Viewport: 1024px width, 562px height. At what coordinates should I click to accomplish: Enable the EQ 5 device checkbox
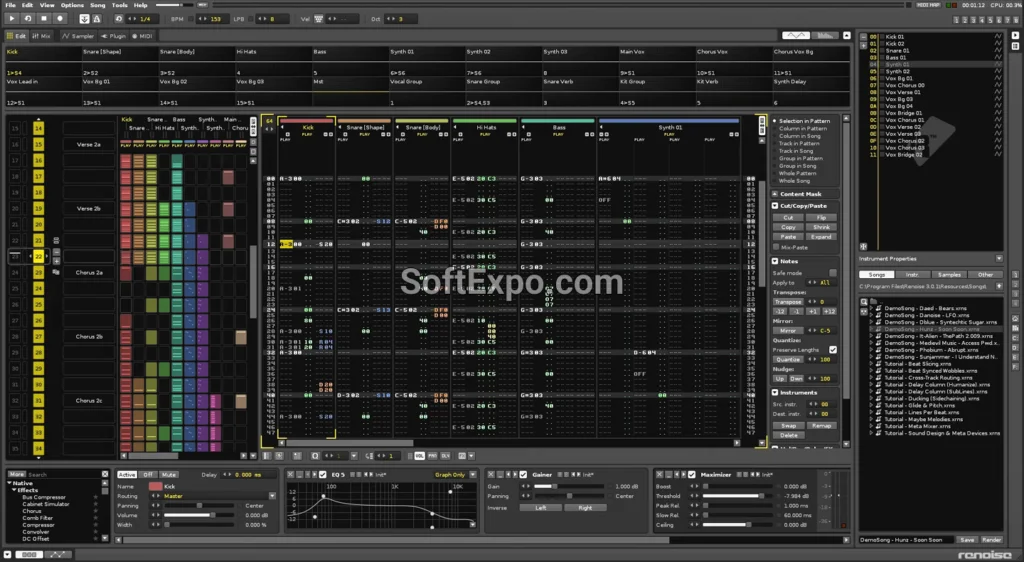tap(323, 475)
